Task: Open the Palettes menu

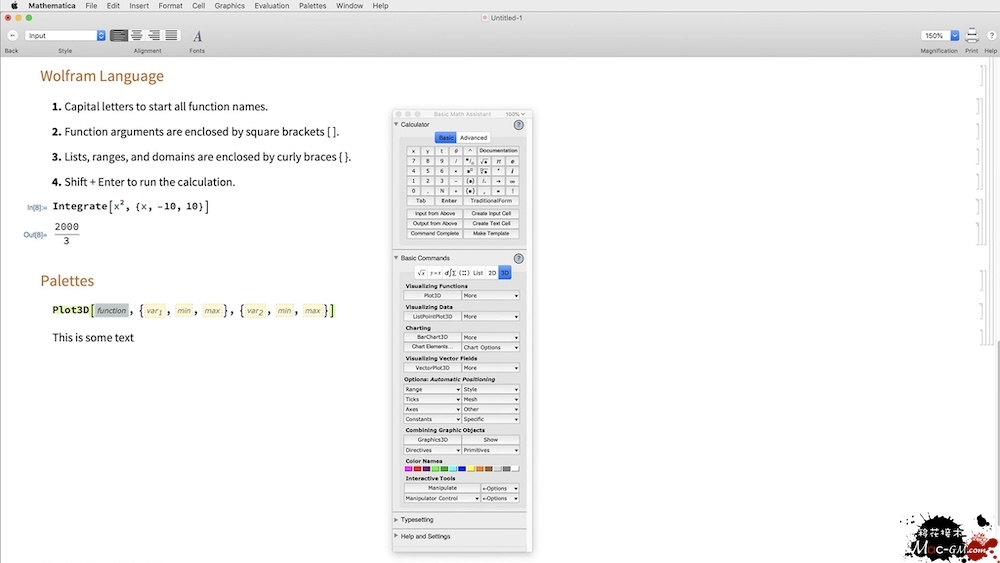Action: 312,6
